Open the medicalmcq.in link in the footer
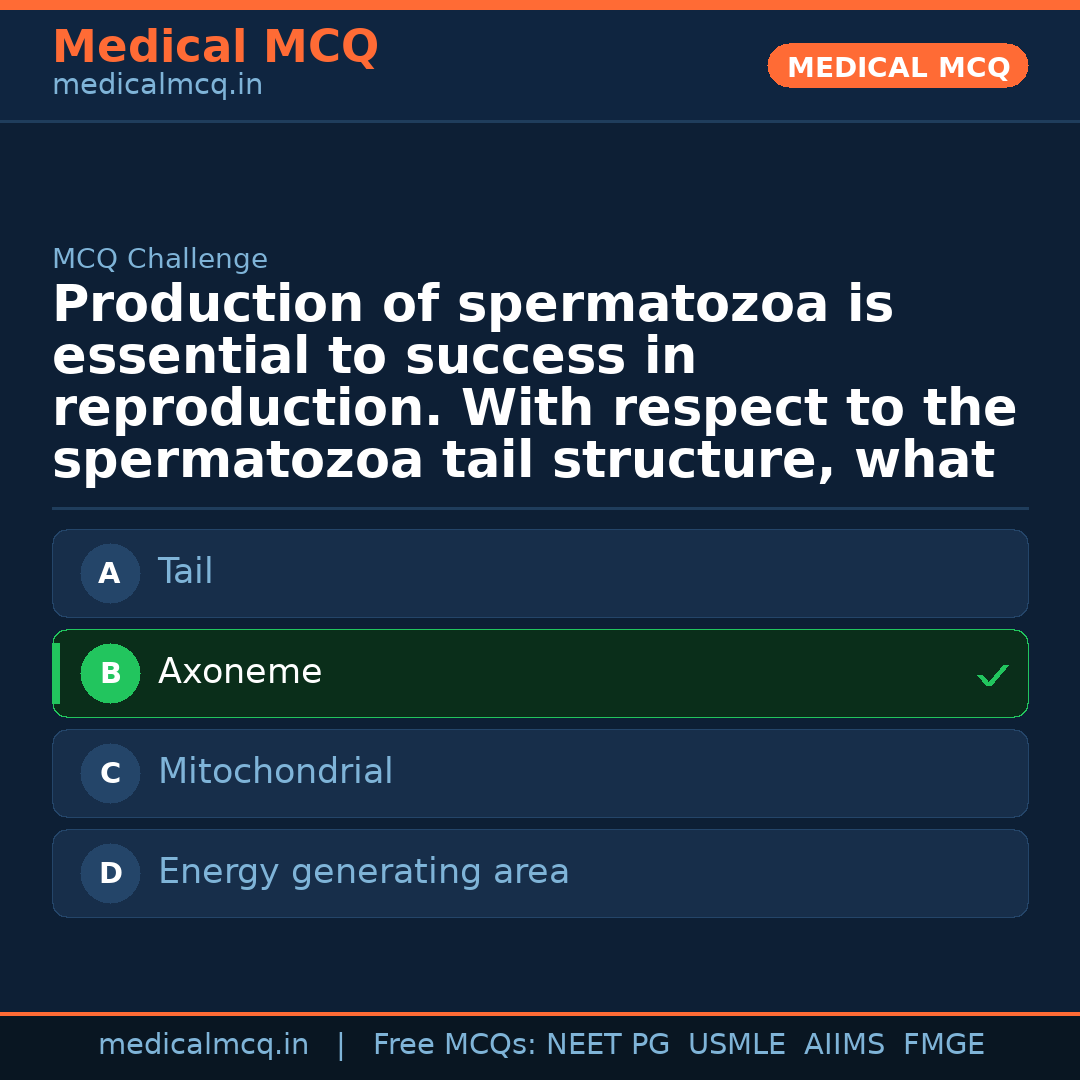This screenshot has height=1080, width=1080. click(x=203, y=1045)
